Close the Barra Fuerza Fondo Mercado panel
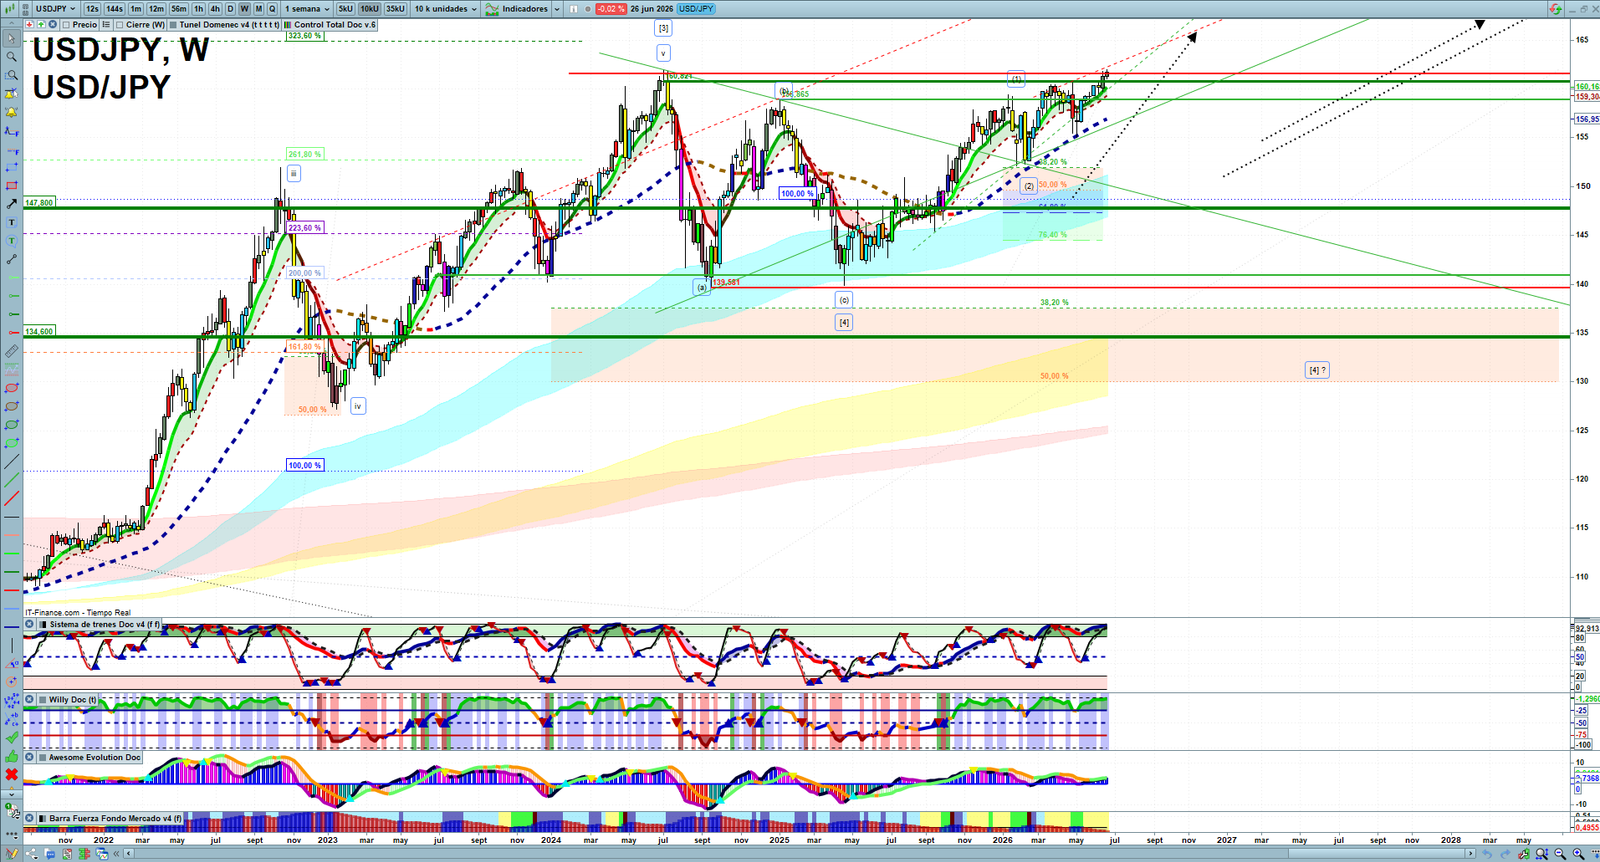 (30, 818)
